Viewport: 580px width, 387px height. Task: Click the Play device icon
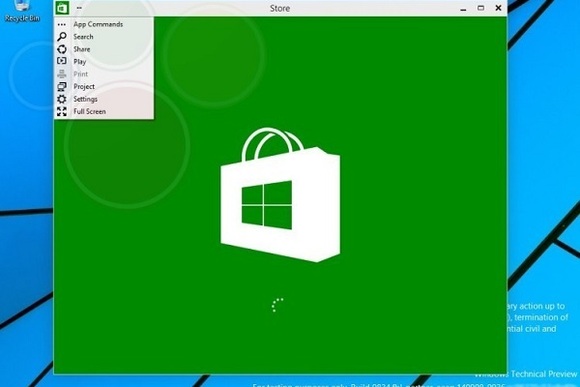[x=62, y=61]
